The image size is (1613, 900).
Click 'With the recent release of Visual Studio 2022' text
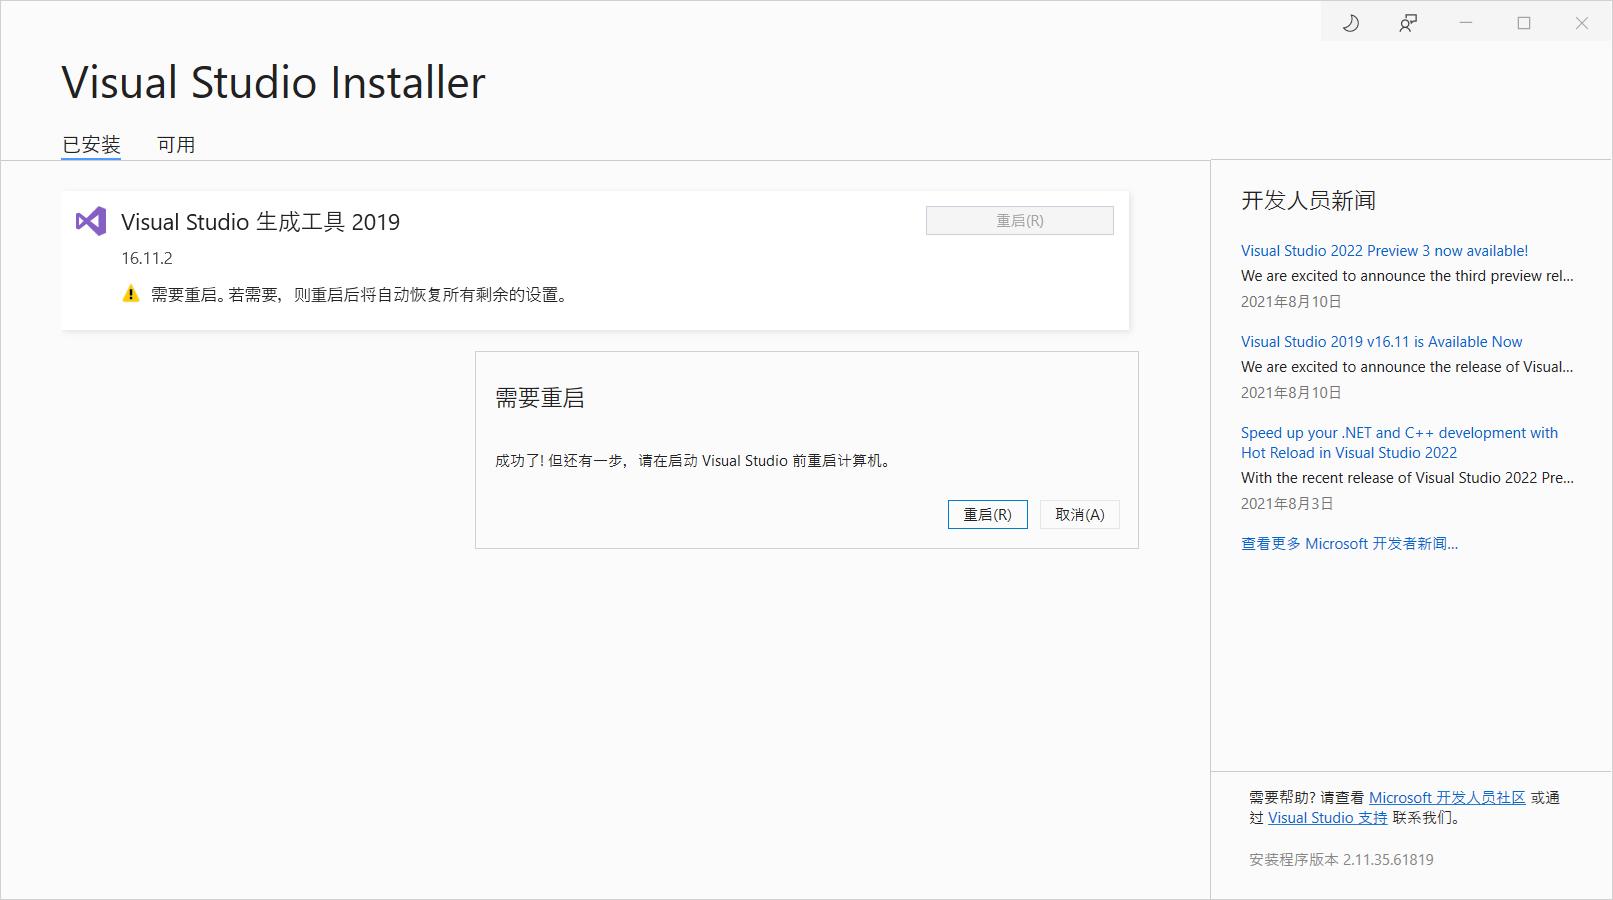[x=1407, y=478]
